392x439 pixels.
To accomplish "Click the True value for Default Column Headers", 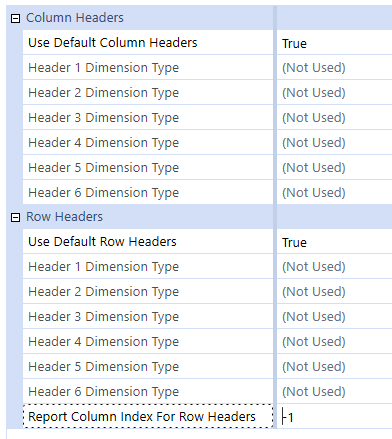I will click(294, 43).
